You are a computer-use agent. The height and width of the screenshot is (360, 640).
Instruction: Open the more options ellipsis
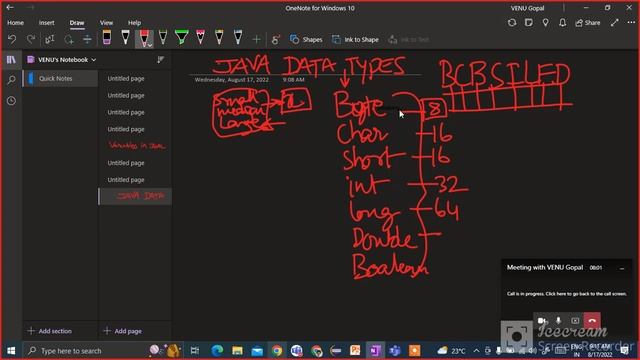[631, 23]
